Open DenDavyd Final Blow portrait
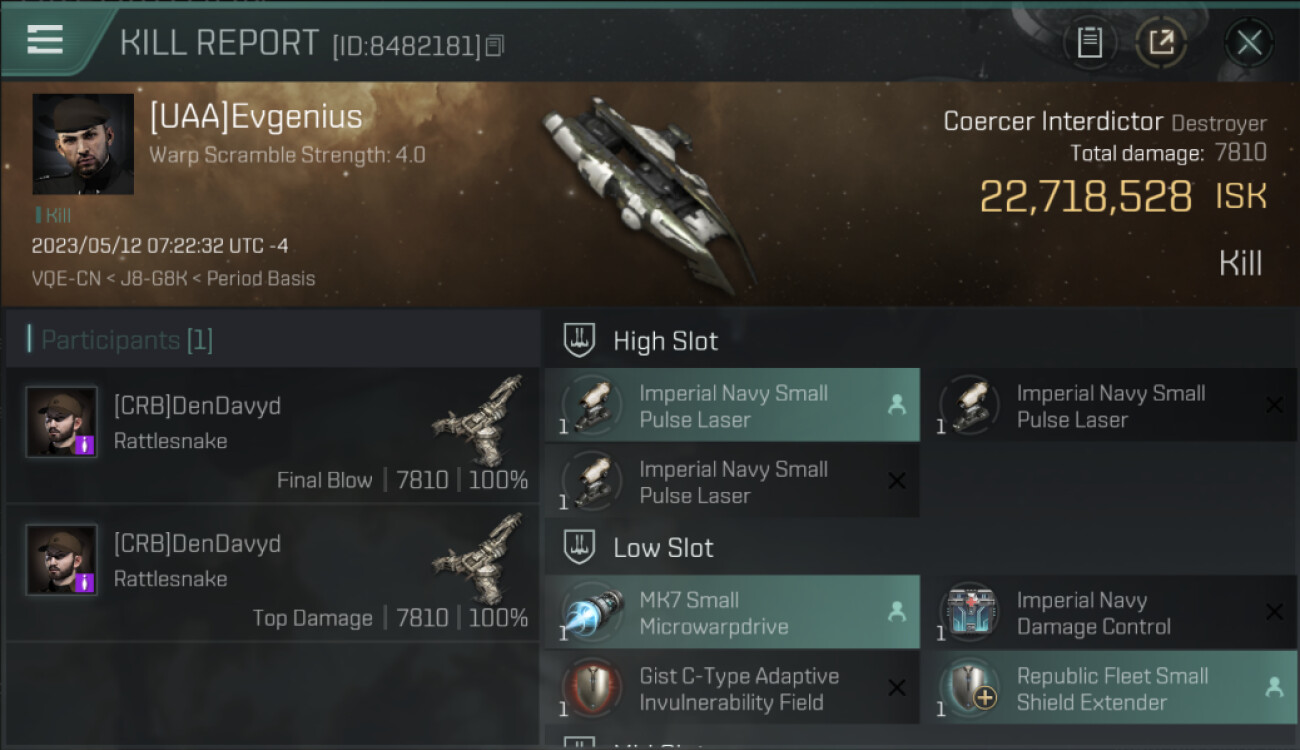Image resolution: width=1300 pixels, height=750 pixels. [62, 422]
